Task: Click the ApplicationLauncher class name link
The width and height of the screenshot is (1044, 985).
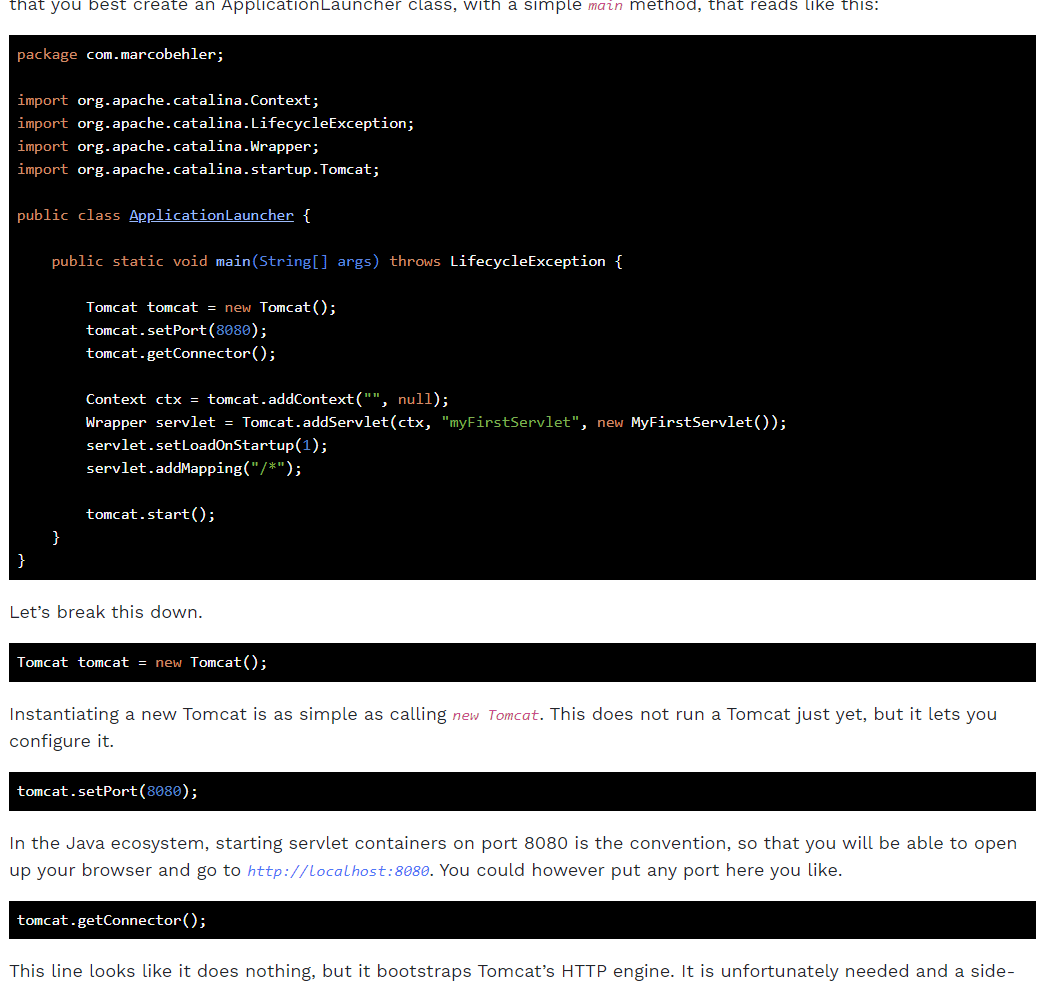Action: (x=211, y=215)
